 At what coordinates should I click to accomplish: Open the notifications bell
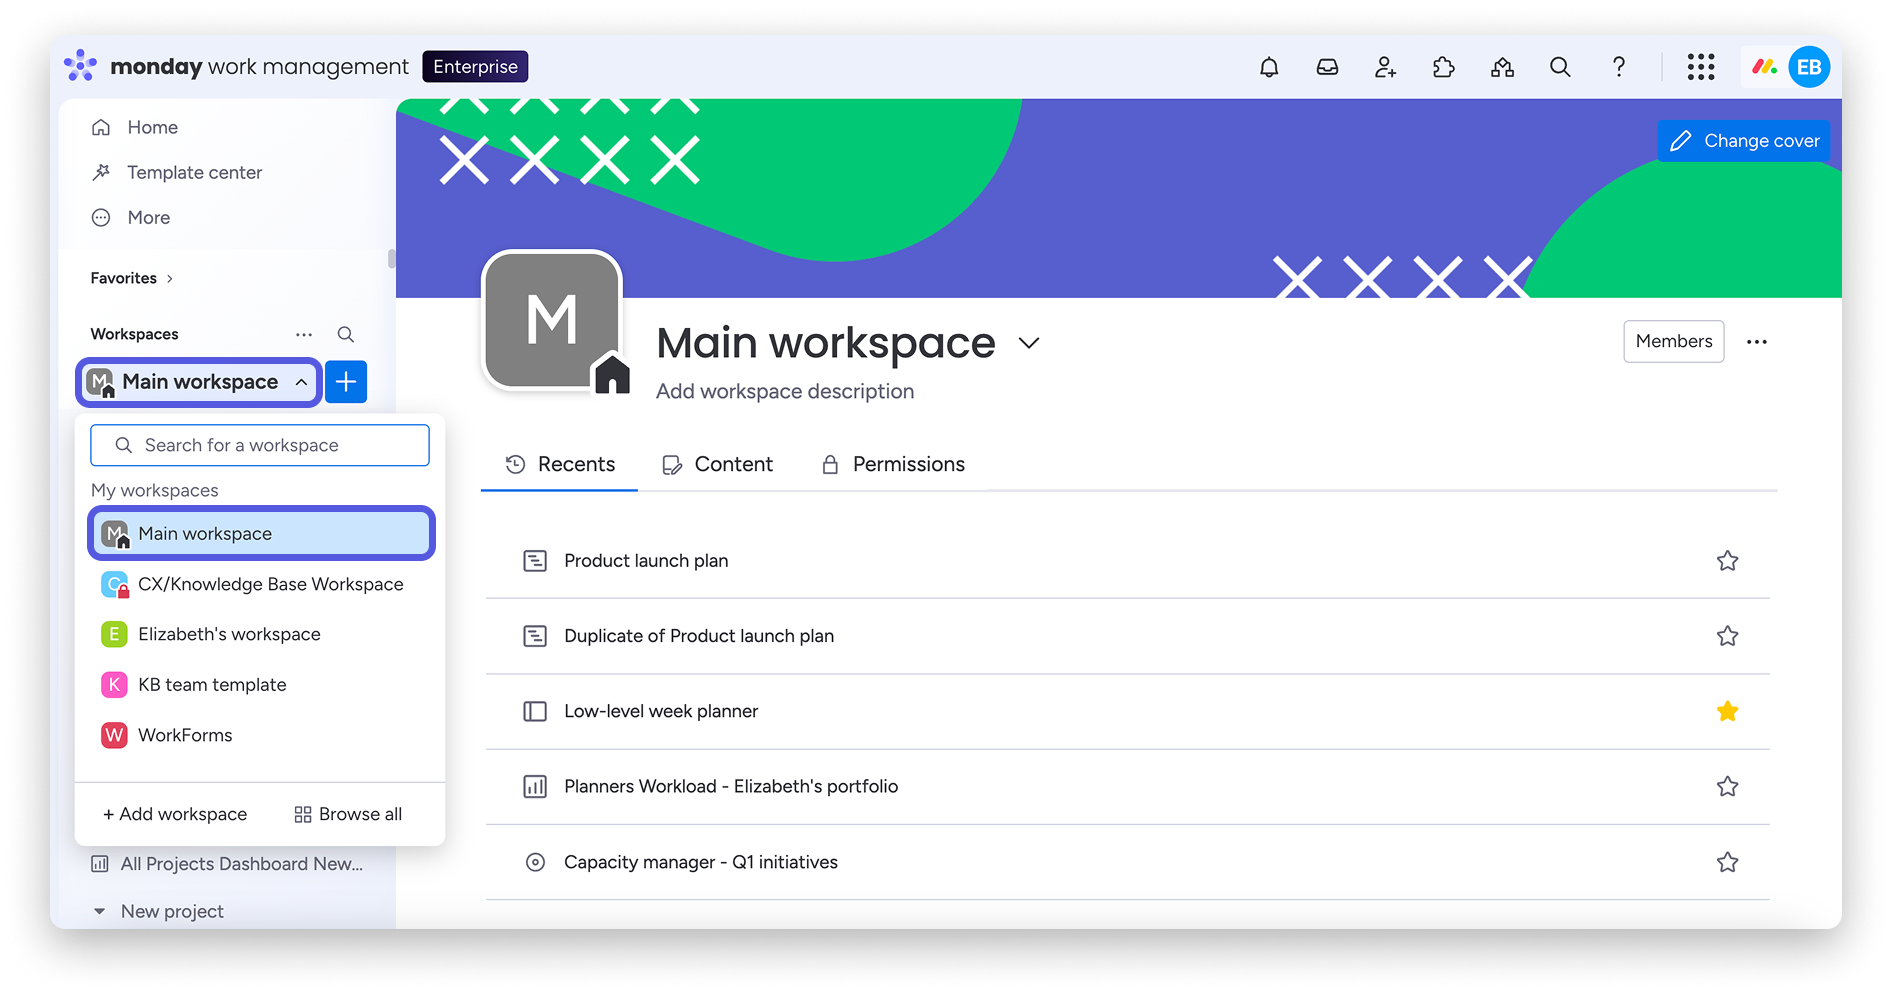point(1268,66)
